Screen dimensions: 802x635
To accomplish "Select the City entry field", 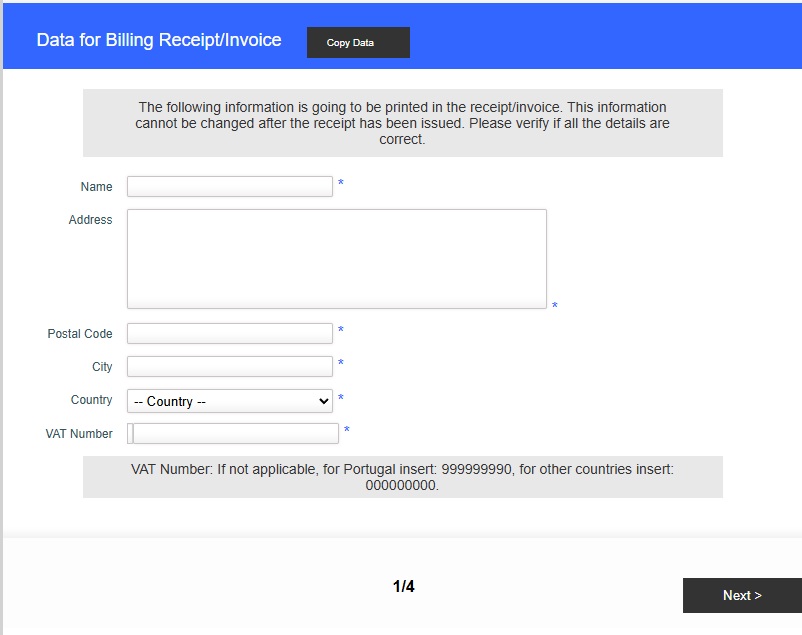I will [x=228, y=366].
